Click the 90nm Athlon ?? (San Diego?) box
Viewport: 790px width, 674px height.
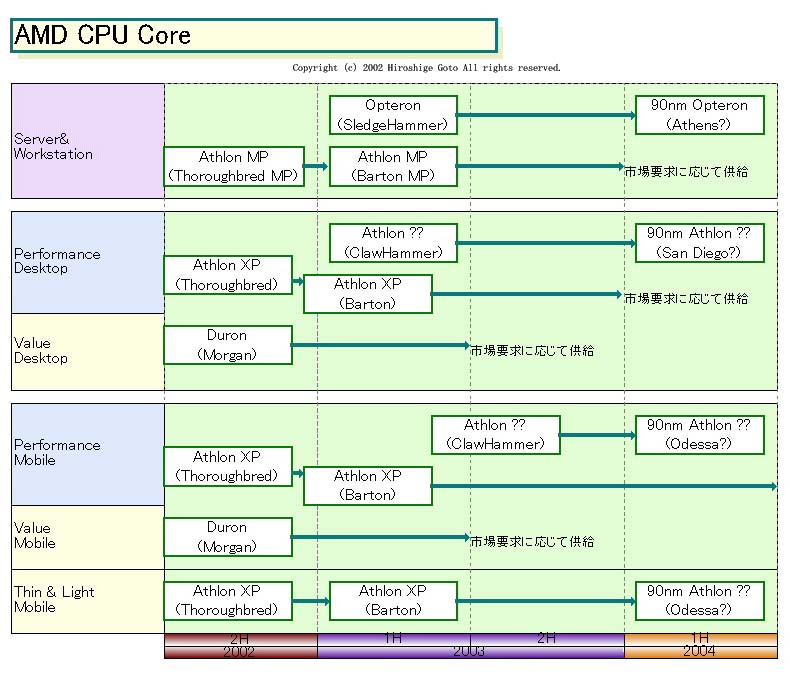tap(699, 243)
